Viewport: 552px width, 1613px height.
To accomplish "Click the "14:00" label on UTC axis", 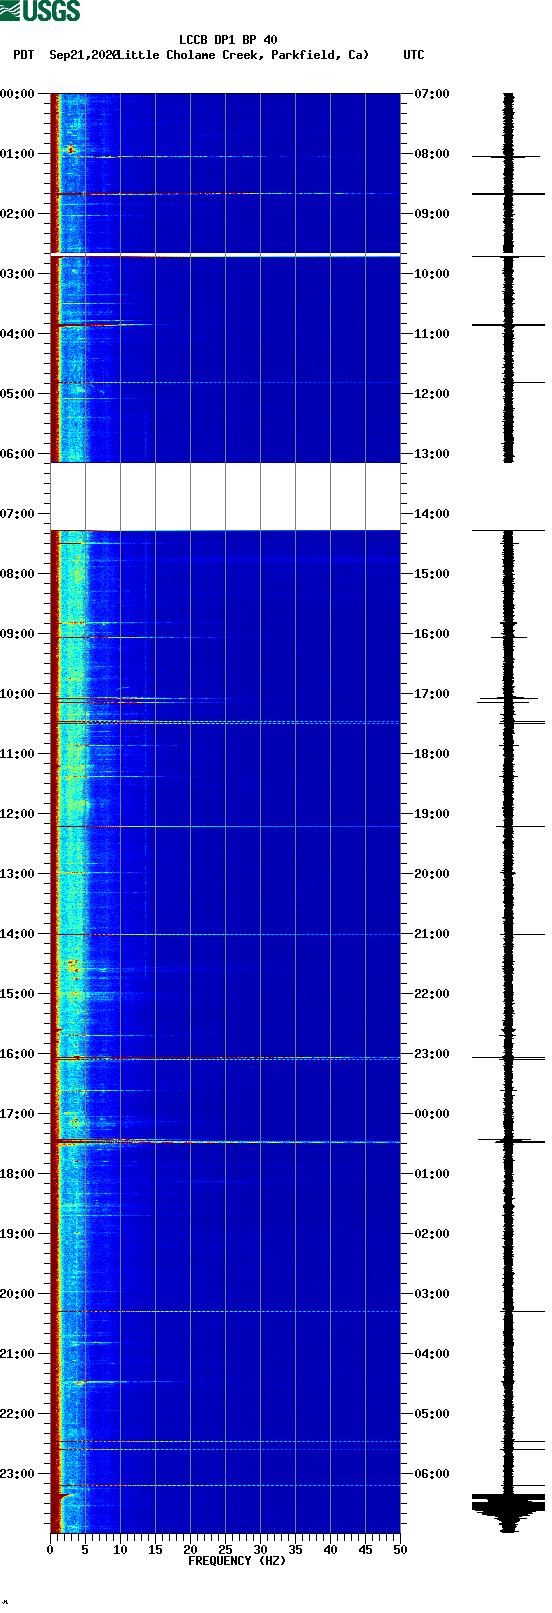I will [432, 514].
